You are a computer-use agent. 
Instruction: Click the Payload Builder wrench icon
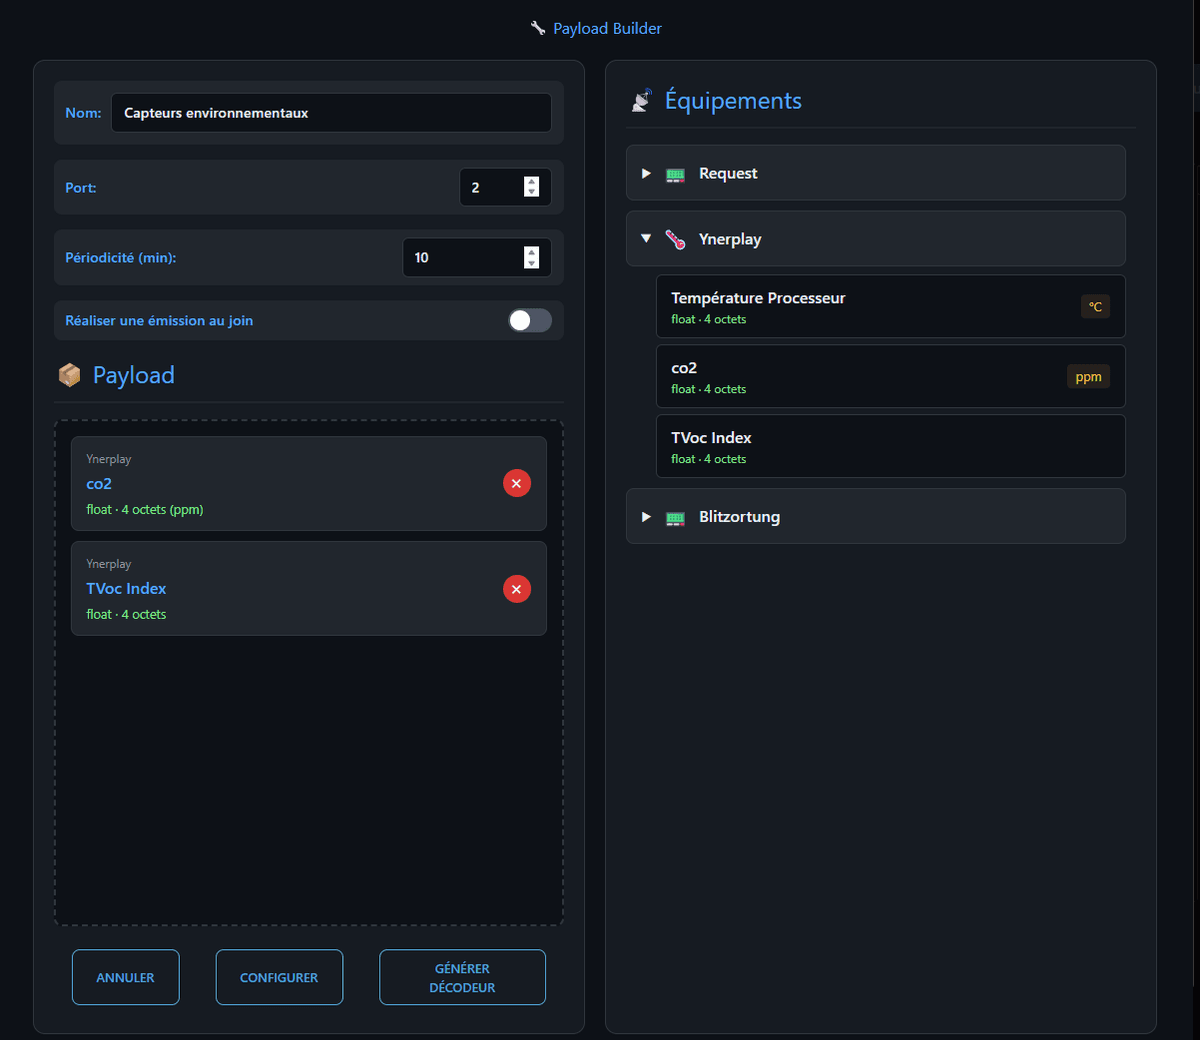pos(538,28)
